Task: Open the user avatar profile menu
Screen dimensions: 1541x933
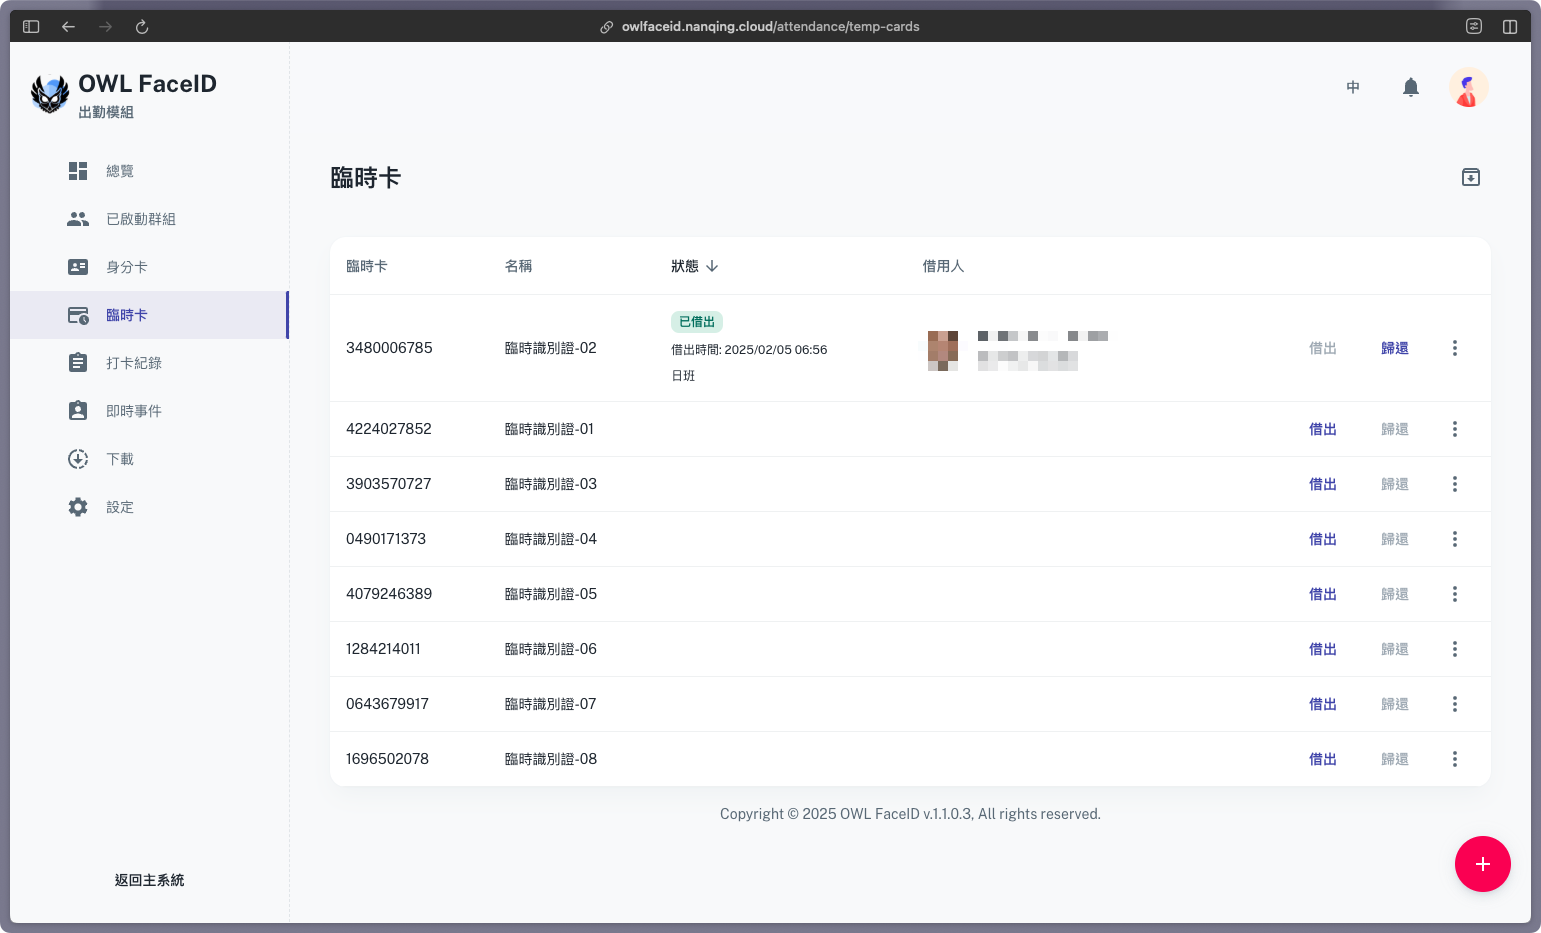Action: pyautogui.click(x=1468, y=88)
